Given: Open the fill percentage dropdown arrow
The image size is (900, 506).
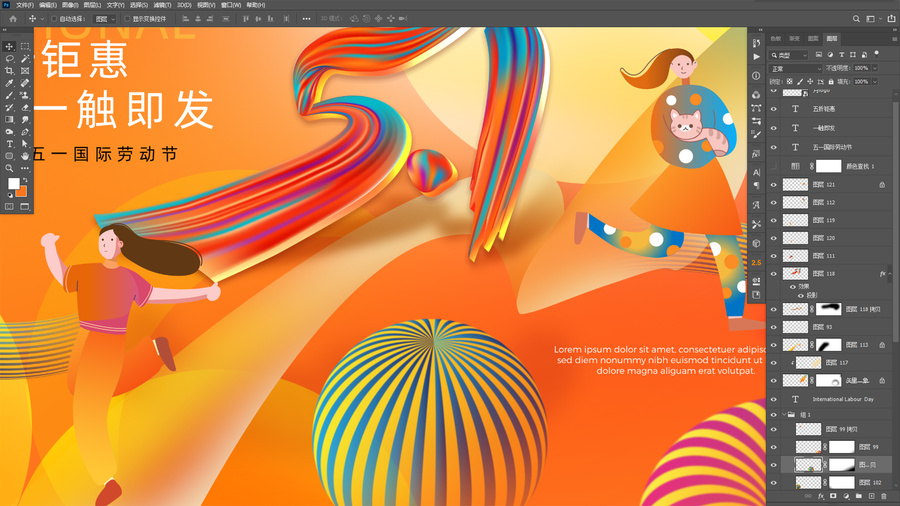Looking at the screenshot, I should pos(875,81).
